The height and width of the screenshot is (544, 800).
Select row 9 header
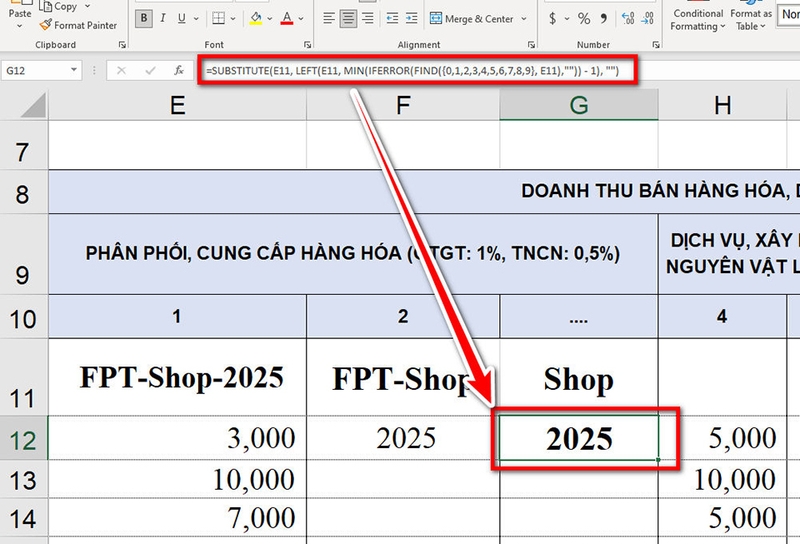tap(23, 254)
